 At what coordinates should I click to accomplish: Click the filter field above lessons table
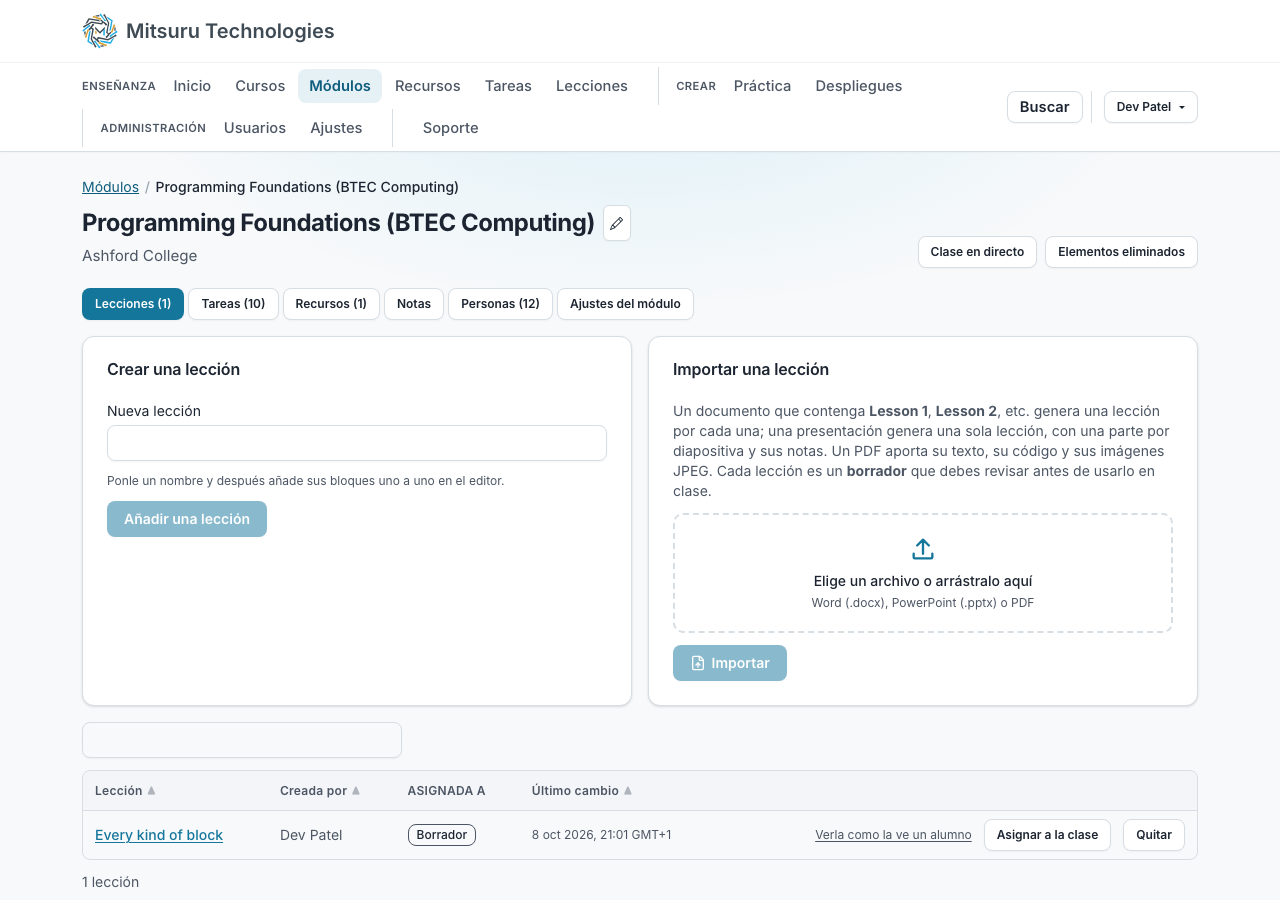coord(242,740)
